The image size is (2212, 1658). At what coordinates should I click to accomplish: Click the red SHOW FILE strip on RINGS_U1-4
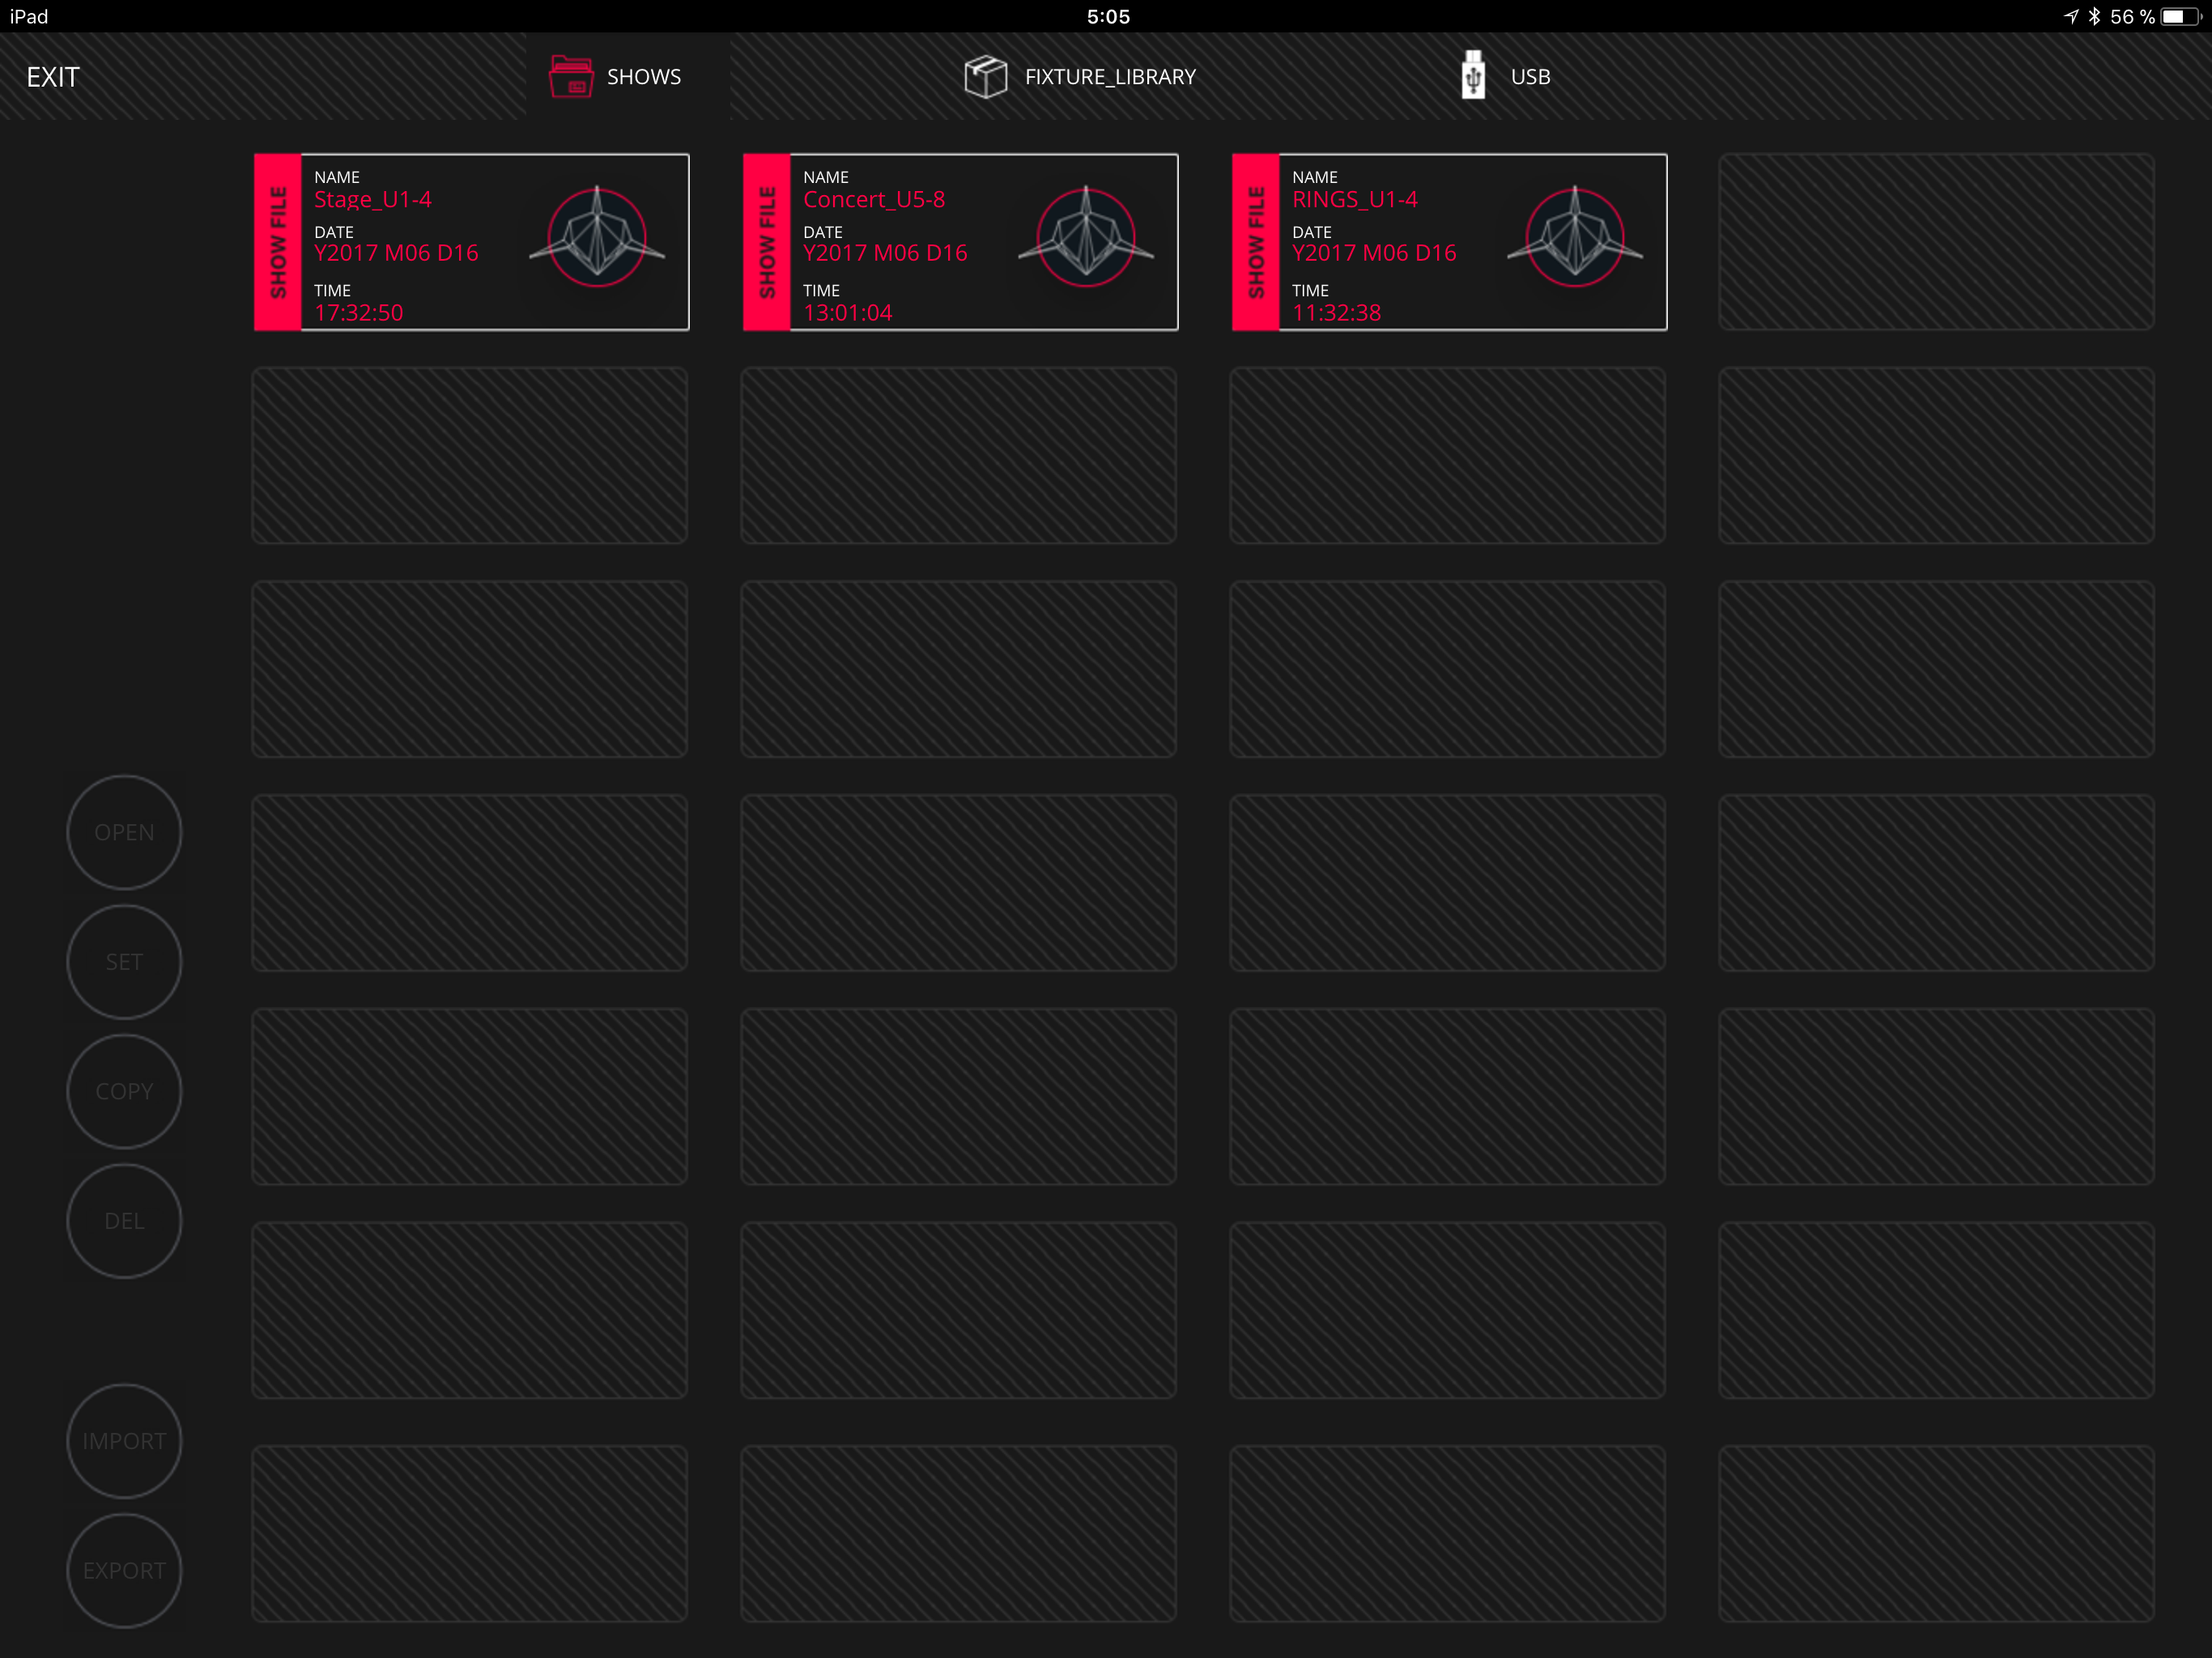coord(1256,242)
